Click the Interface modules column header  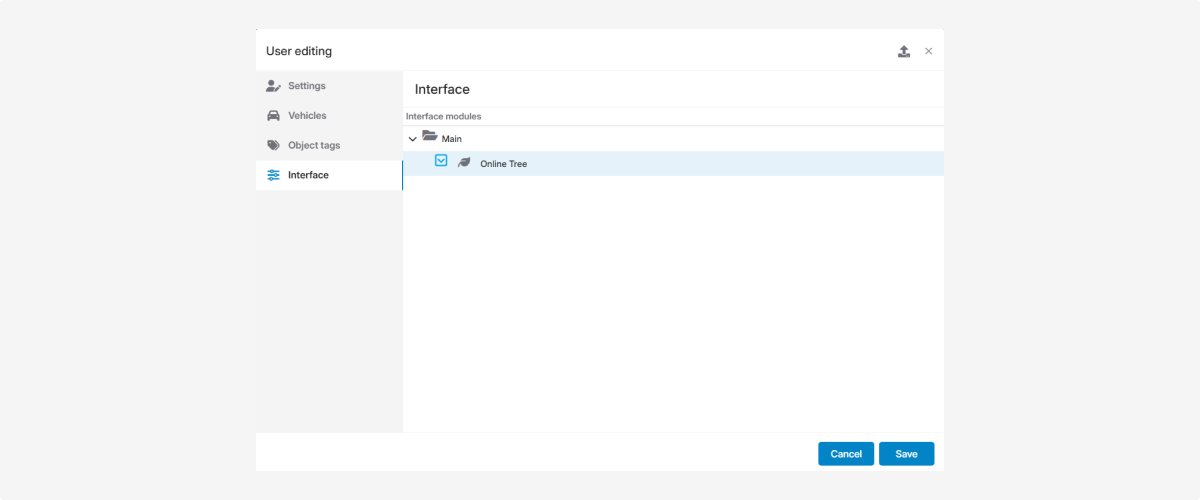[443, 117]
